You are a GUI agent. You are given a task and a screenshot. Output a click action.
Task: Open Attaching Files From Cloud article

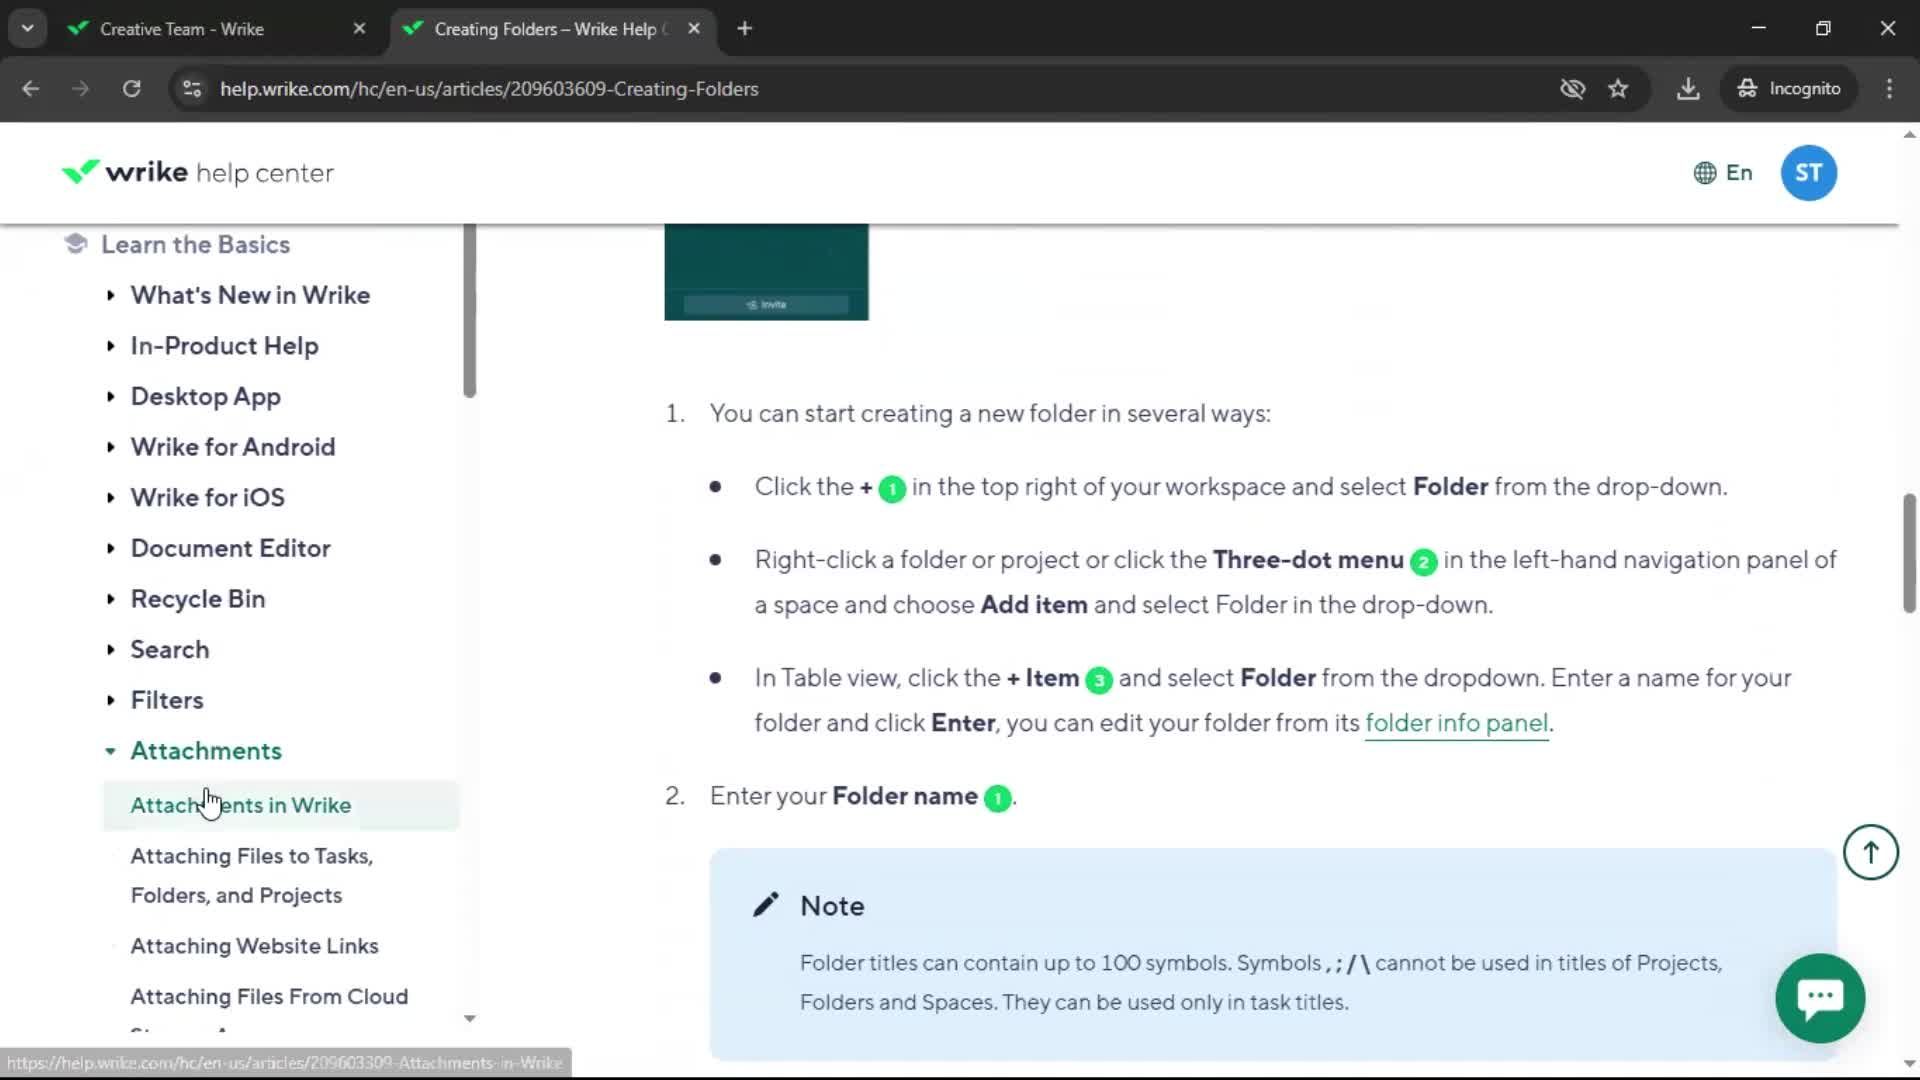tap(269, 997)
